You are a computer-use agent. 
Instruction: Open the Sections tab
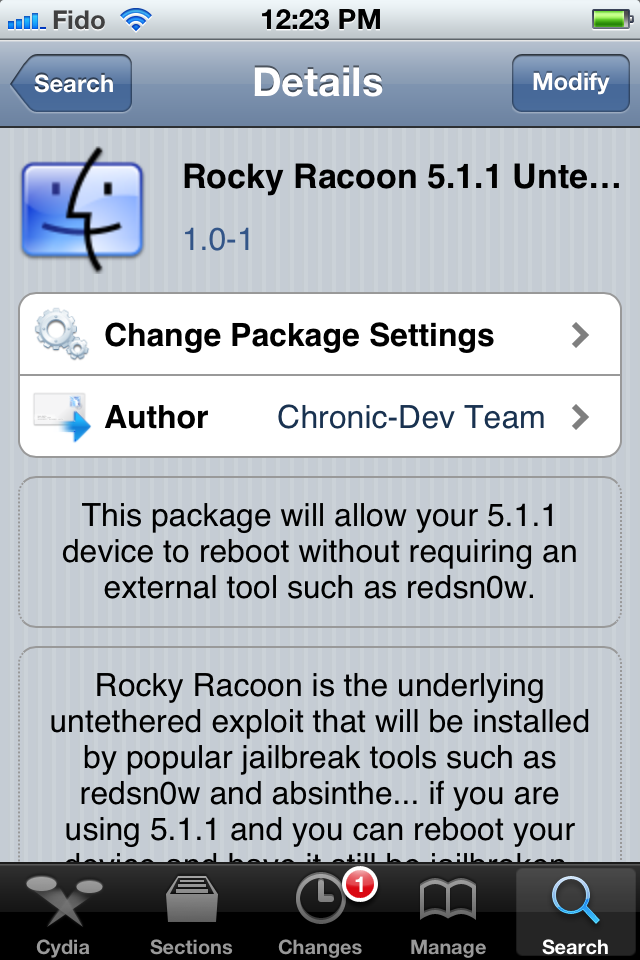[x=191, y=913]
